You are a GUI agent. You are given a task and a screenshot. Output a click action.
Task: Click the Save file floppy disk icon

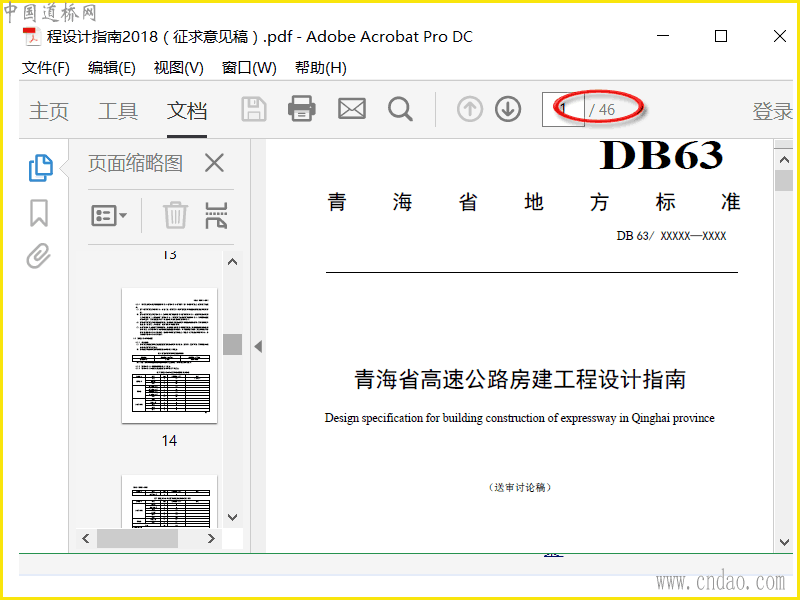[254, 109]
